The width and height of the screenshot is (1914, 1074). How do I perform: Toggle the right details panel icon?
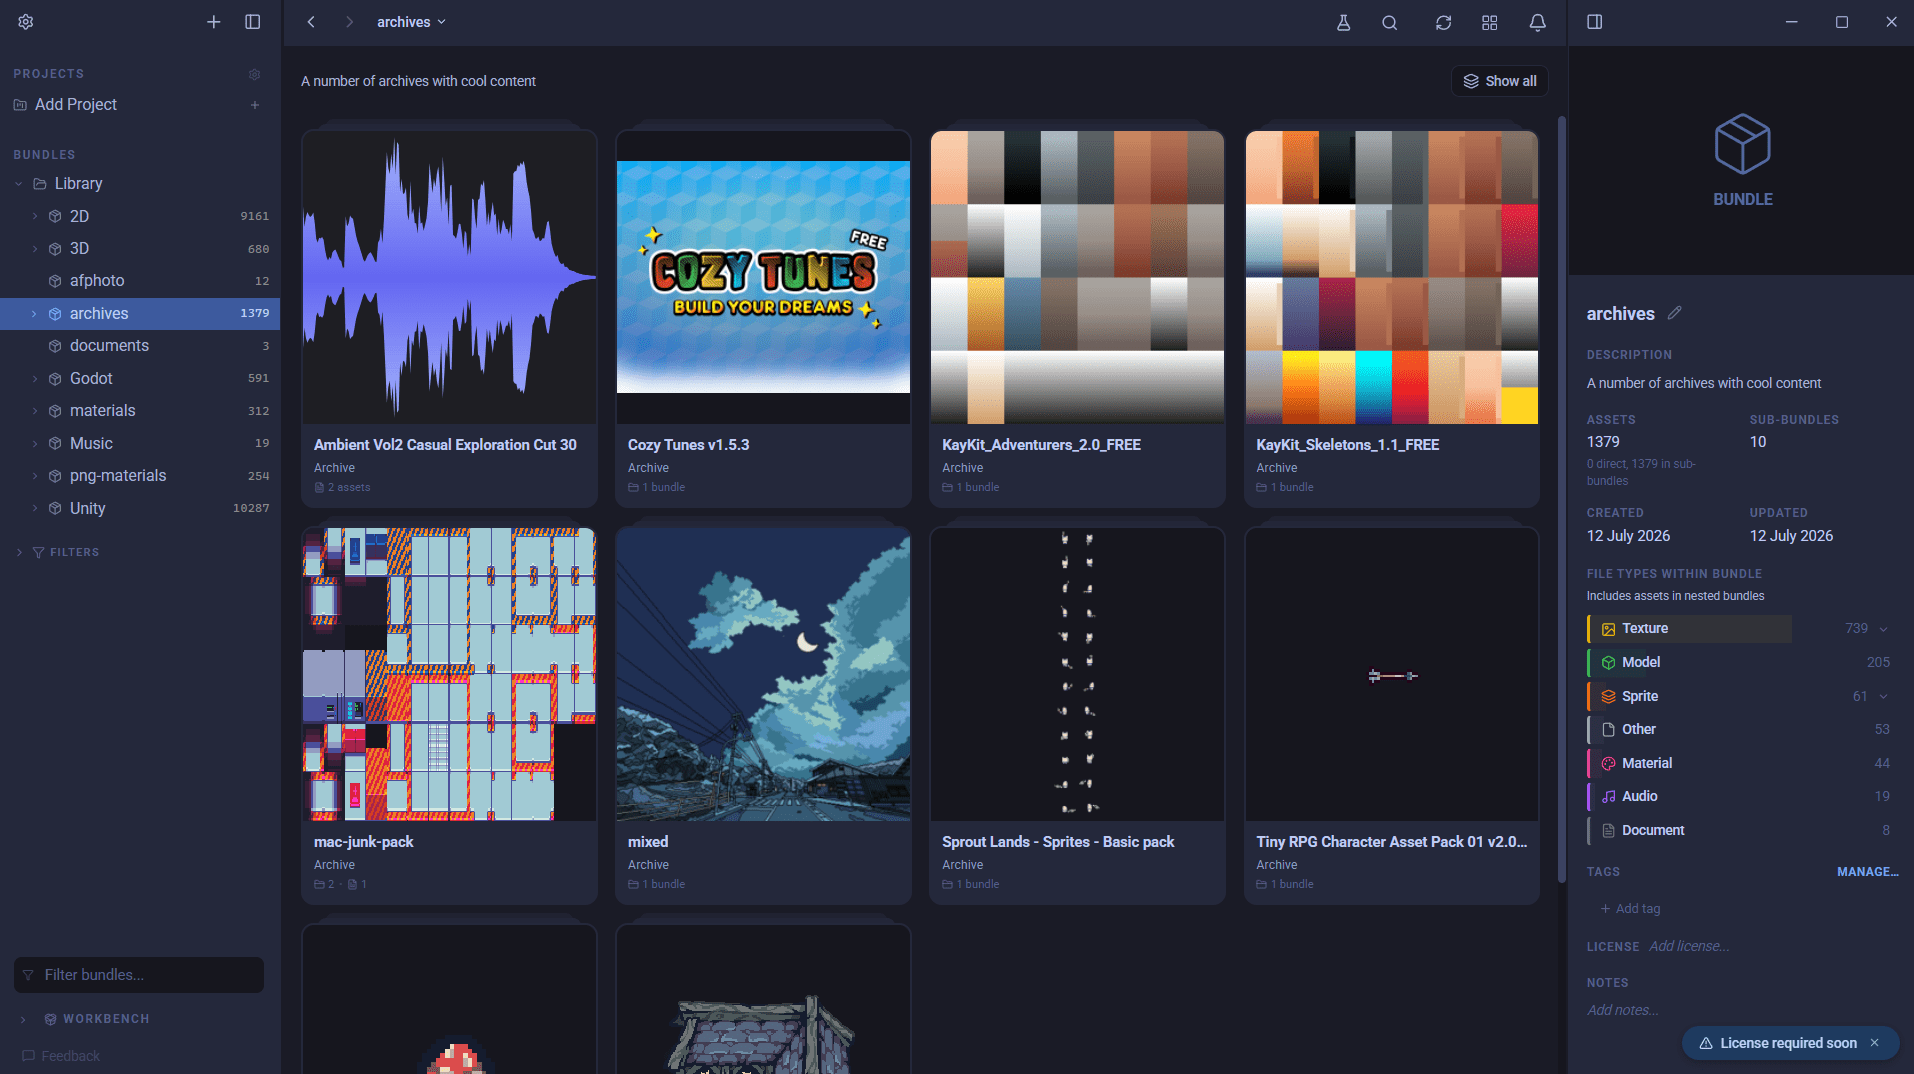click(1594, 22)
